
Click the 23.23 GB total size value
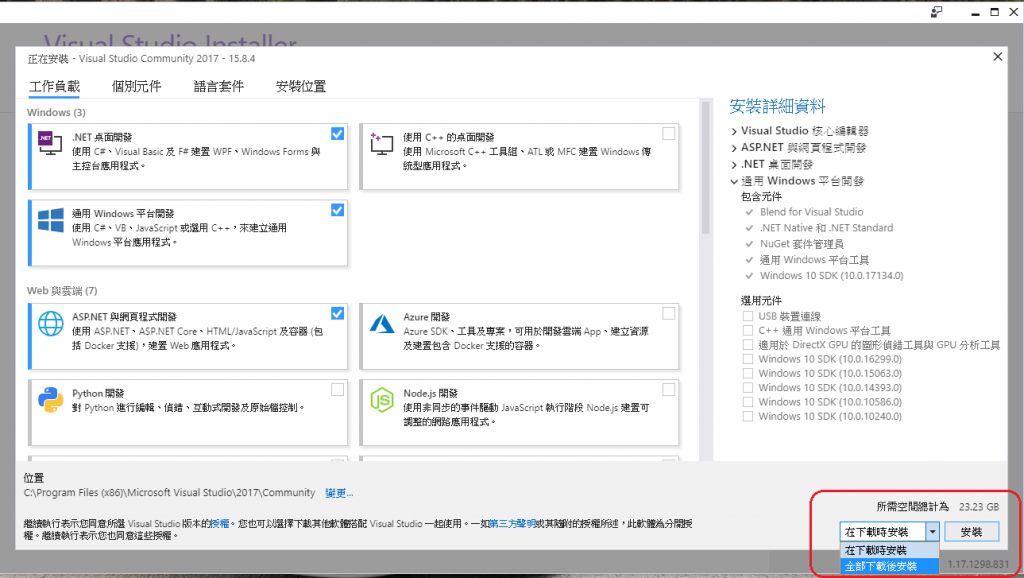979,507
